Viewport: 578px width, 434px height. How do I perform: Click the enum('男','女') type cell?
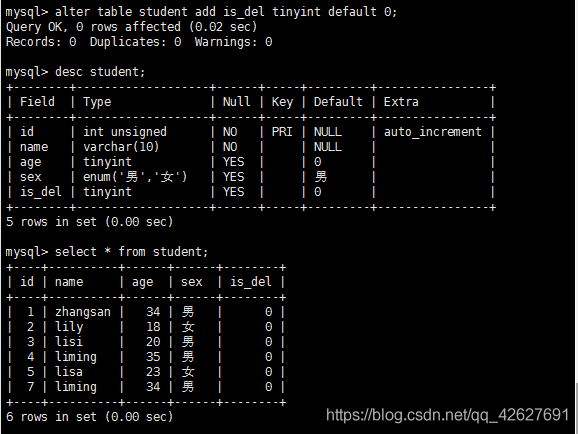tap(135, 177)
